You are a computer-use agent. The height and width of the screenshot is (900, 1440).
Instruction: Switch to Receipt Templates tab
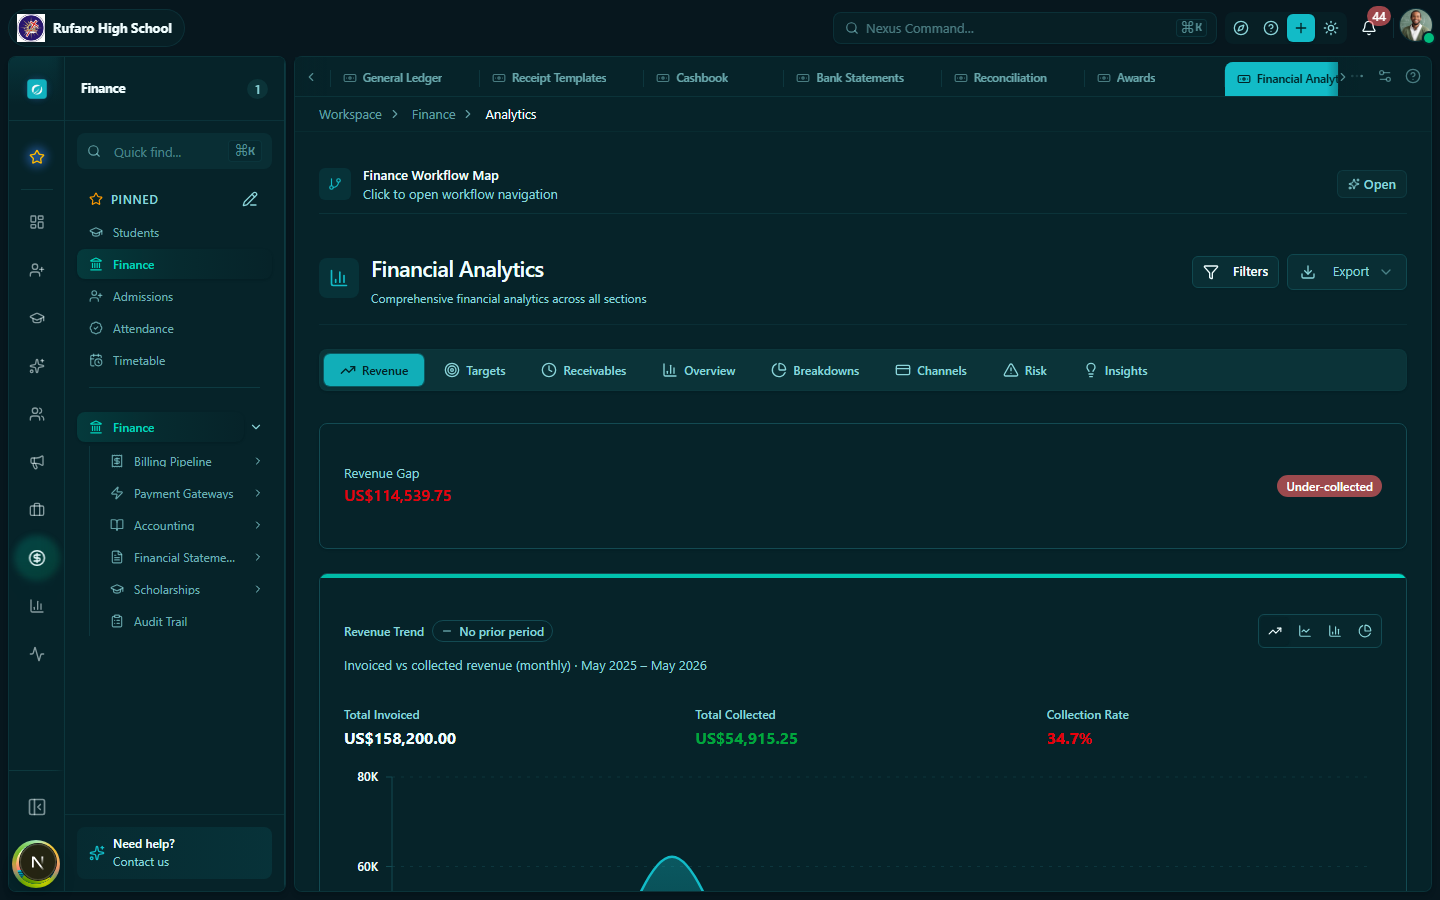click(x=549, y=78)
